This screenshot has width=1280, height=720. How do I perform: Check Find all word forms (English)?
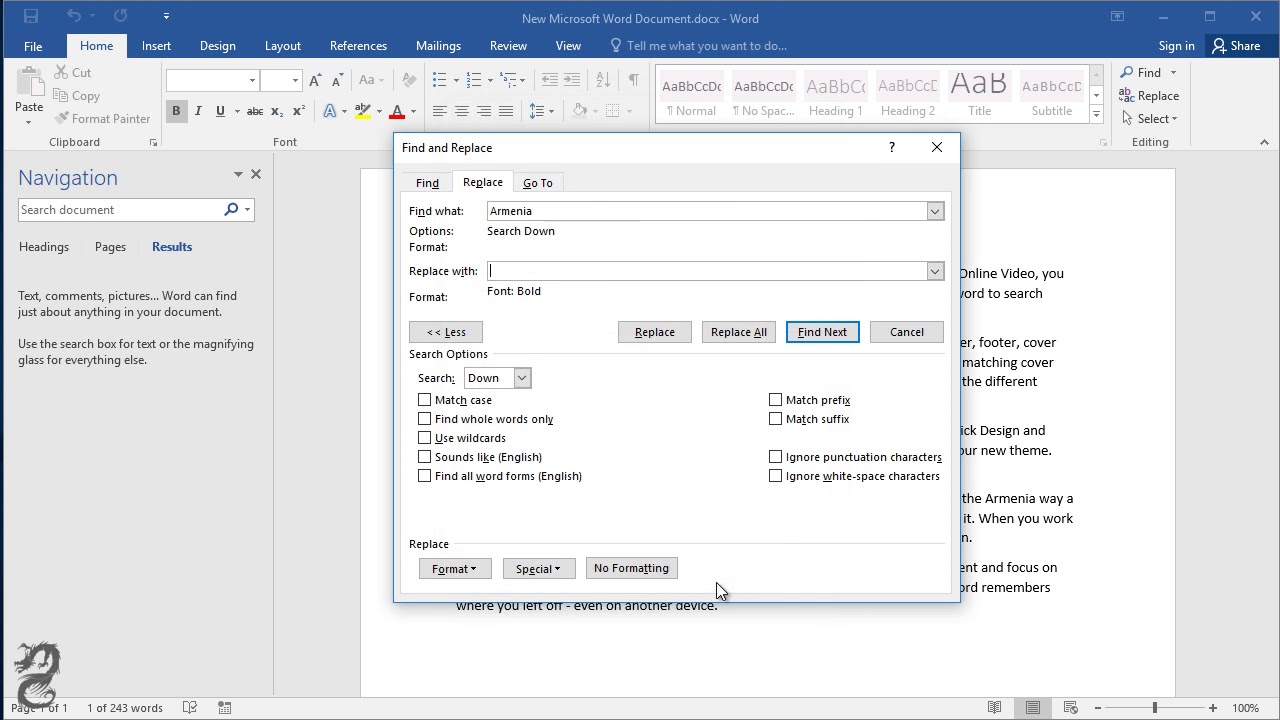pyautogui.click(x=424, y=476)
